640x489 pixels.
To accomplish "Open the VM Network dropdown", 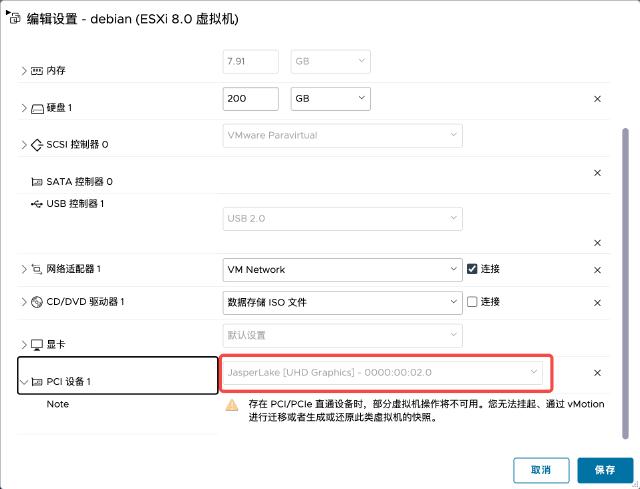I will pyautogui.click(x=341, y=269).
